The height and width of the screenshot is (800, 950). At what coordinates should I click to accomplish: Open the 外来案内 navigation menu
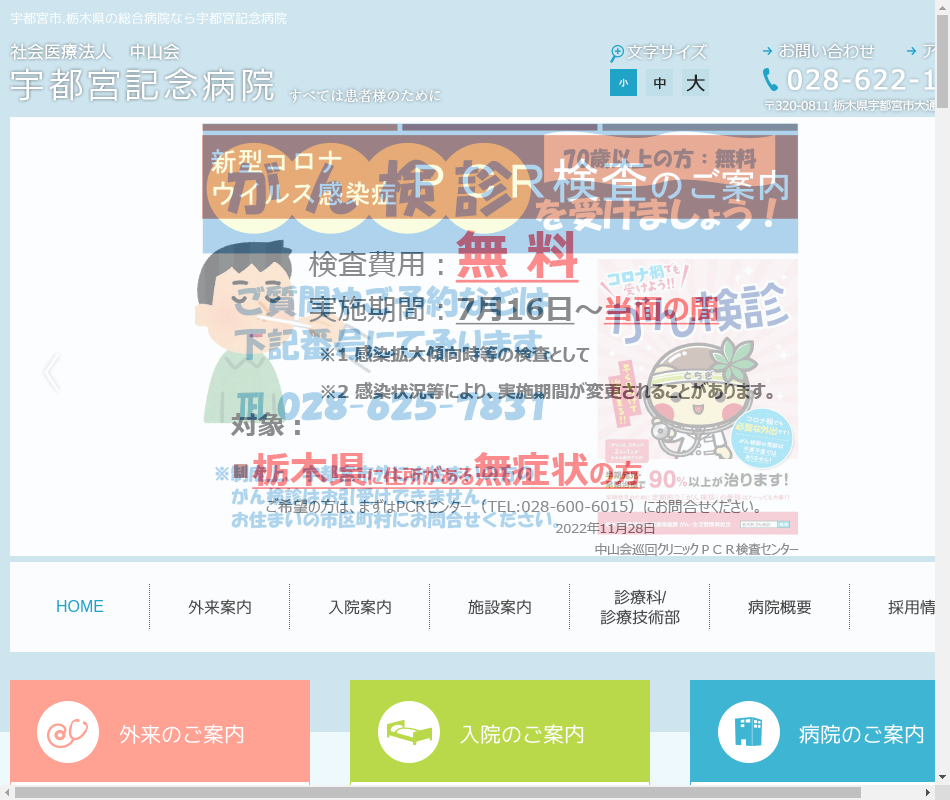(220, 607)
